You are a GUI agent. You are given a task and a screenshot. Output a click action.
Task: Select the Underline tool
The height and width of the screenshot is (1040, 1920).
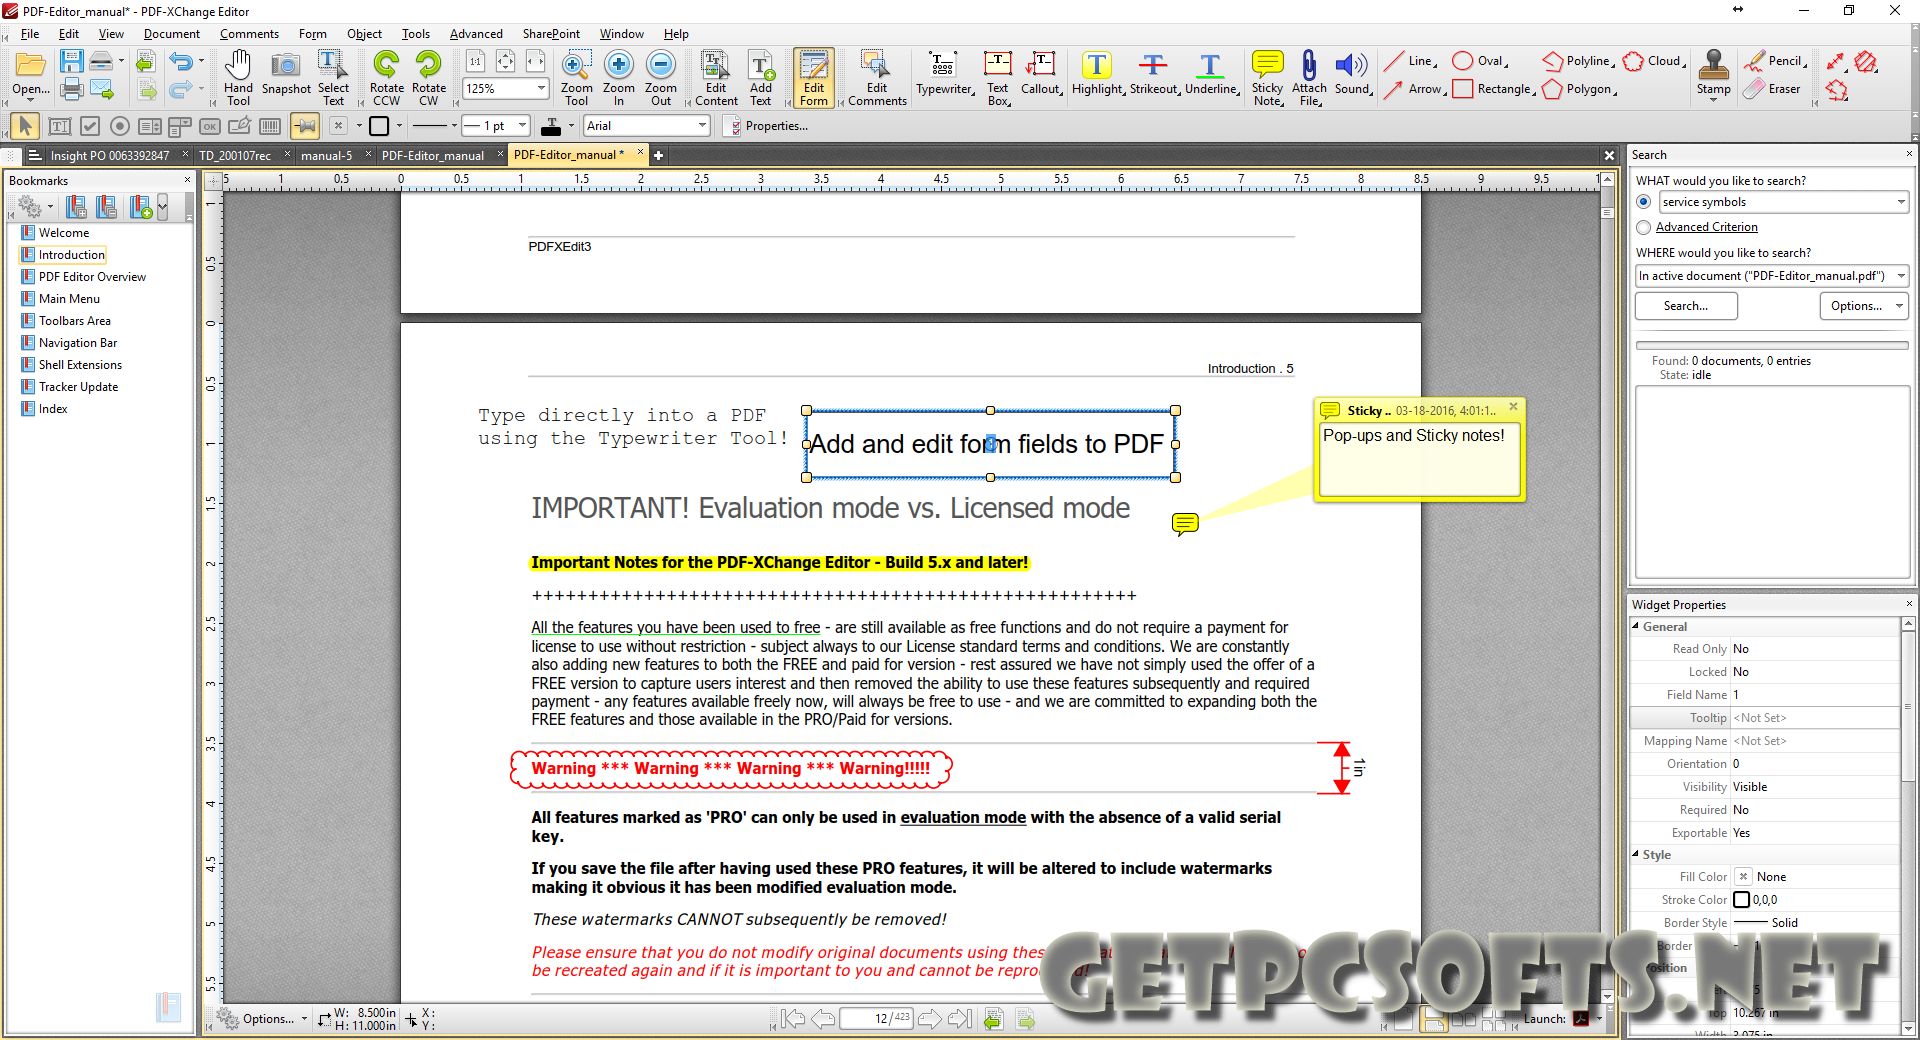(x=1212, y=73)
